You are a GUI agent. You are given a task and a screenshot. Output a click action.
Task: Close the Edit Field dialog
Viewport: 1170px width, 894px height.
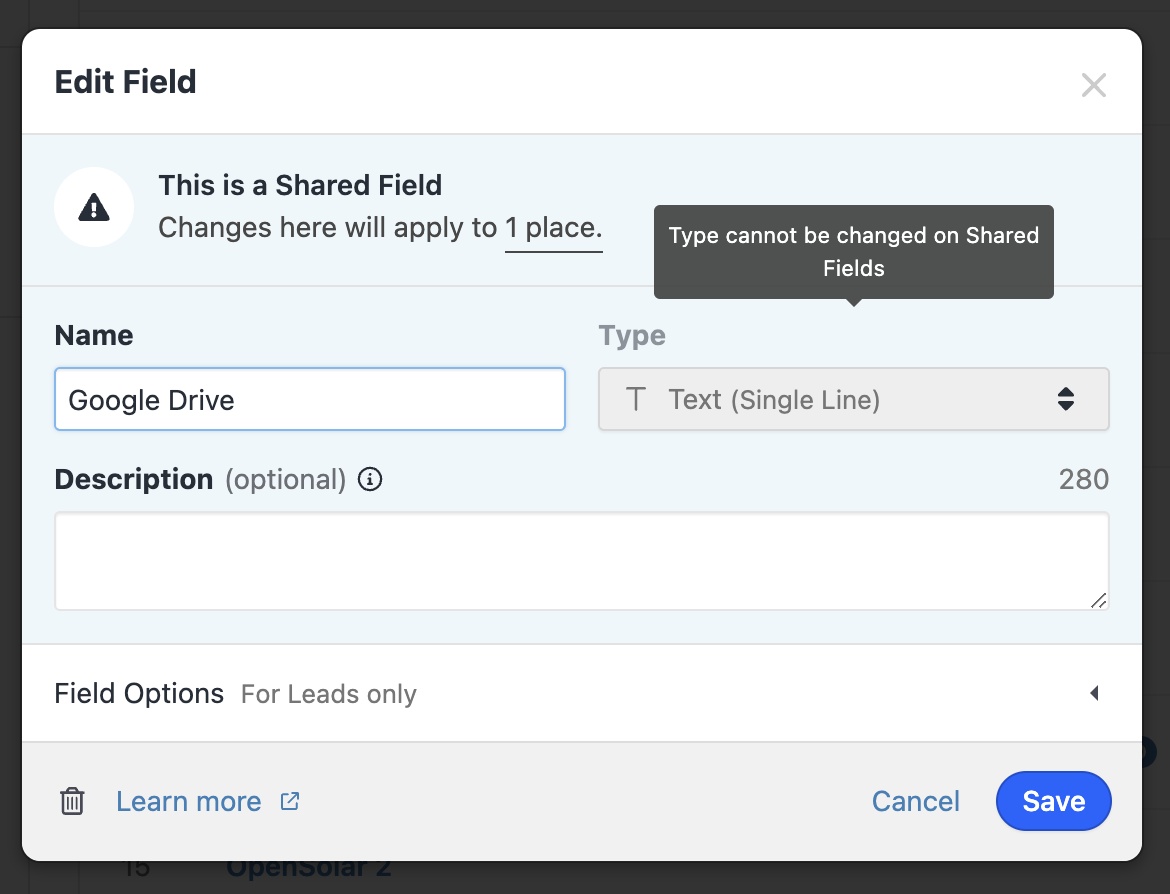tap(1093, 85)
